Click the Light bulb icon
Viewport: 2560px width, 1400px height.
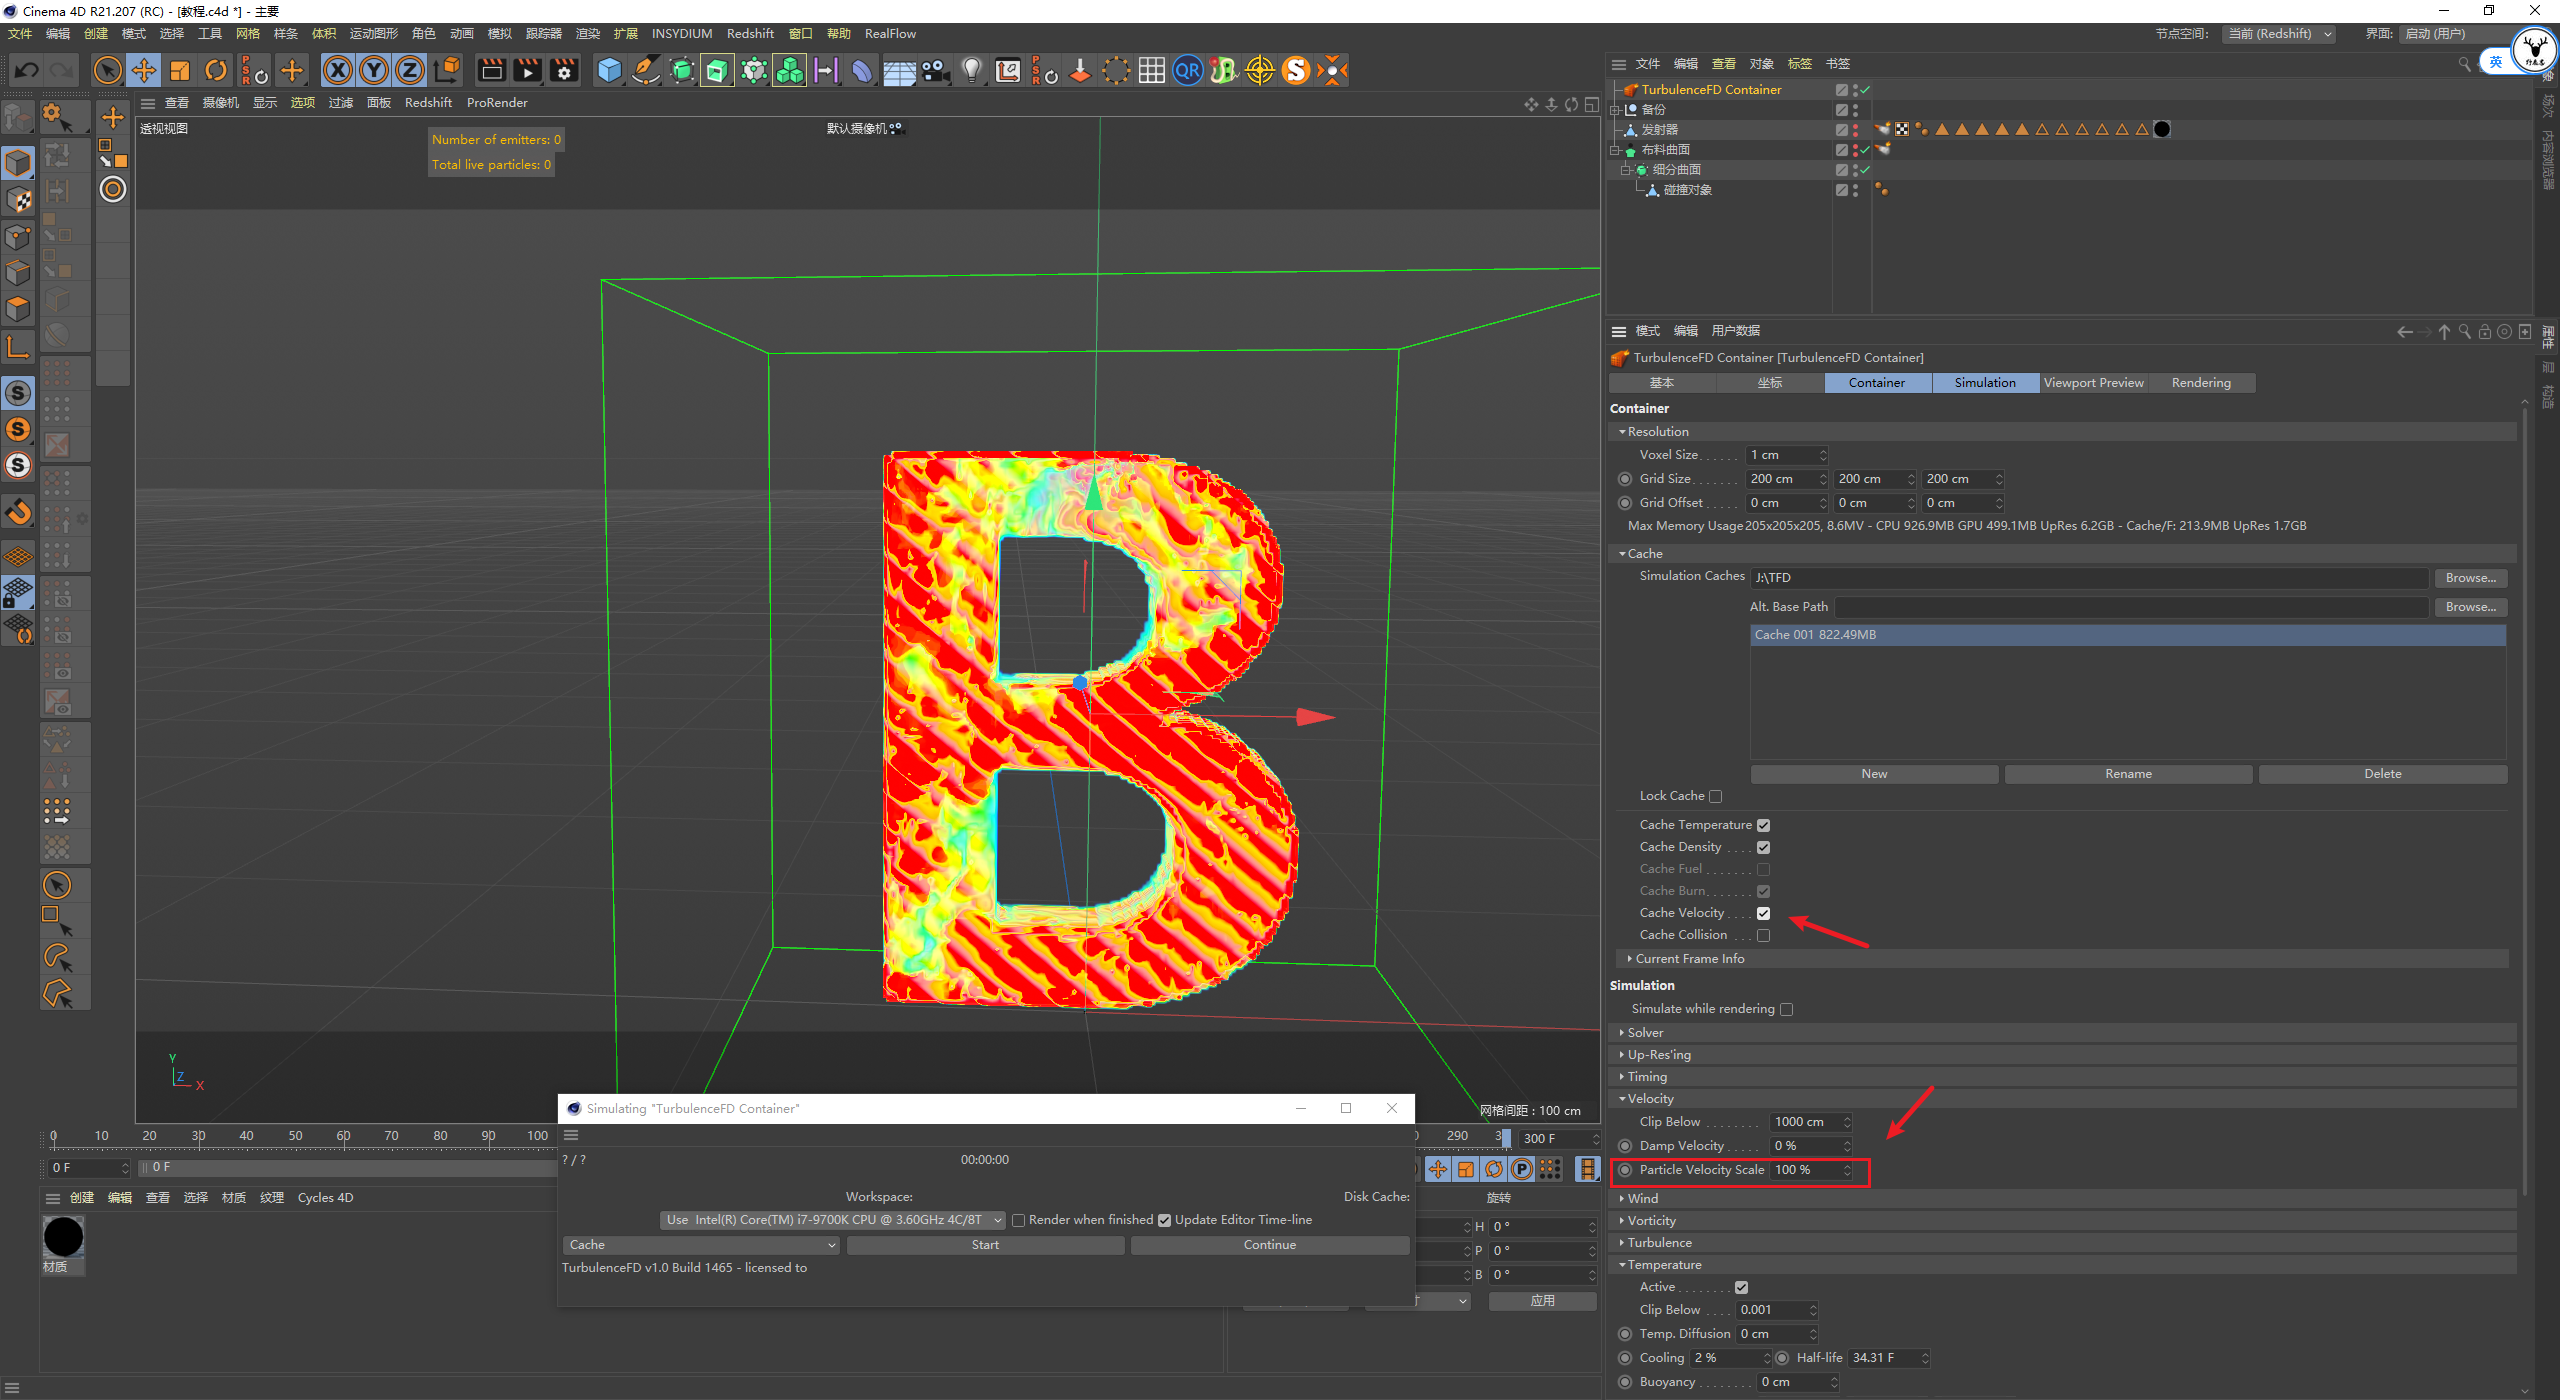(971, 70)
